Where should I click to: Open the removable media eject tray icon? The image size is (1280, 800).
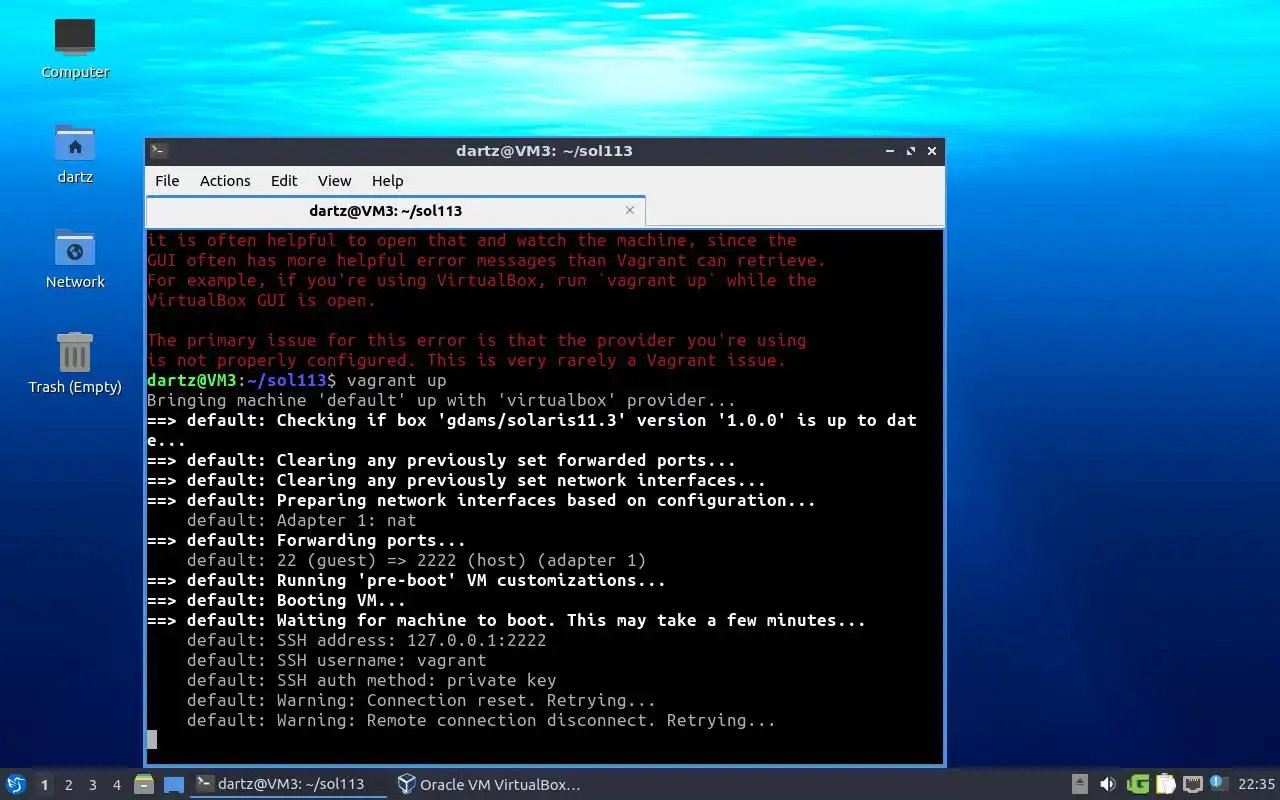click(x=1080, y=784)
